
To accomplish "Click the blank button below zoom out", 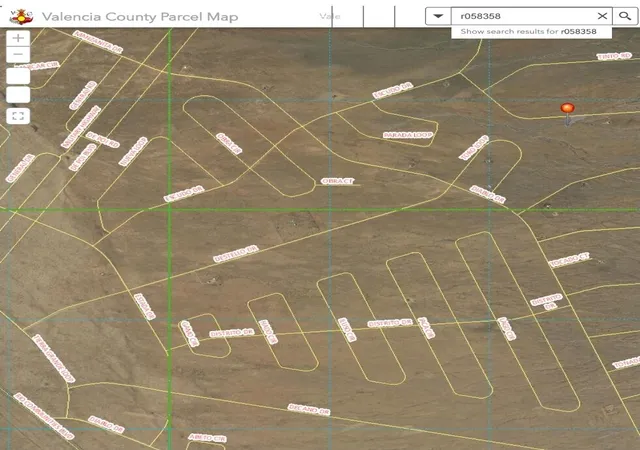I will coord(18,76).
